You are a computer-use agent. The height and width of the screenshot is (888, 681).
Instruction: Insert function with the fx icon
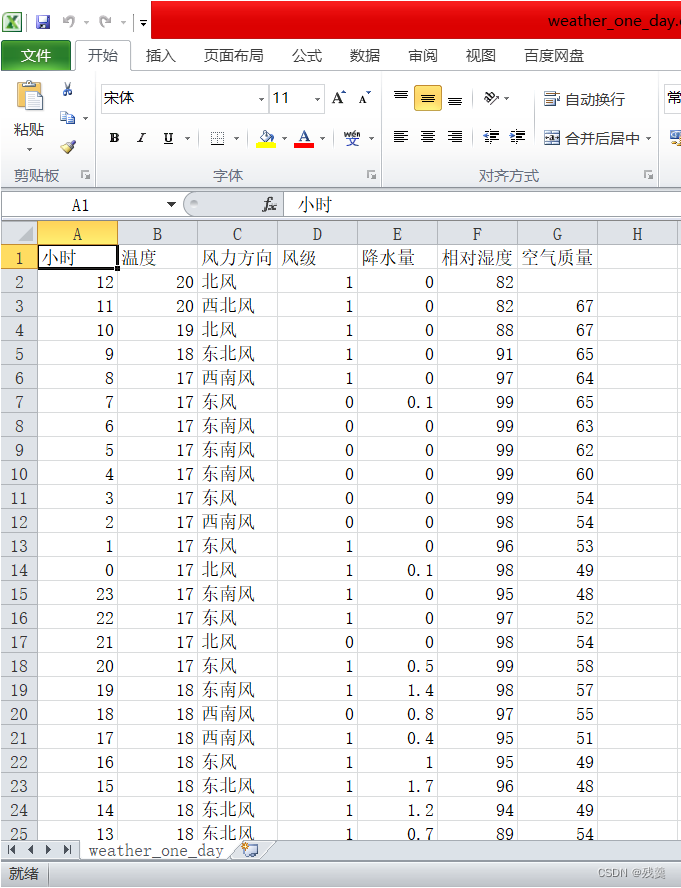pos(270,204)
